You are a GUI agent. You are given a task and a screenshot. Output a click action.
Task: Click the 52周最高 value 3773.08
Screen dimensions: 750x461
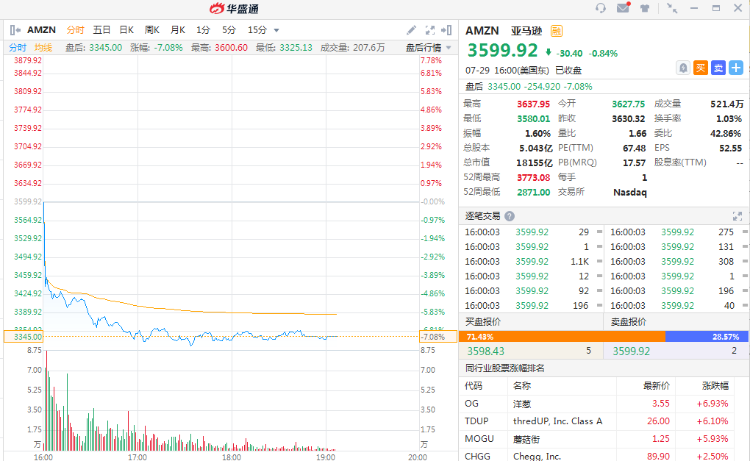pyautogui.click(x=533, y=177)
